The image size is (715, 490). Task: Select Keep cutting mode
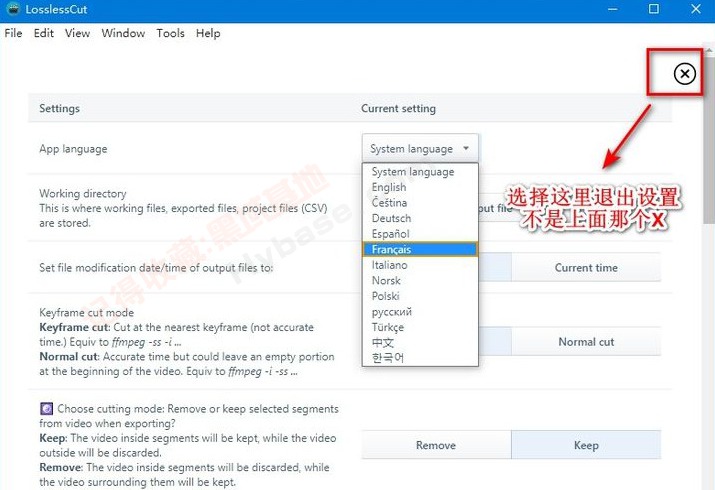coord(586,445)
